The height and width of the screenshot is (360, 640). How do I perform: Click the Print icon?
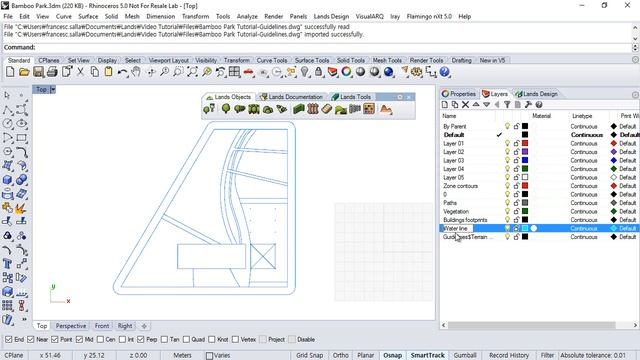pyautogui.click(x=52, y=72)
